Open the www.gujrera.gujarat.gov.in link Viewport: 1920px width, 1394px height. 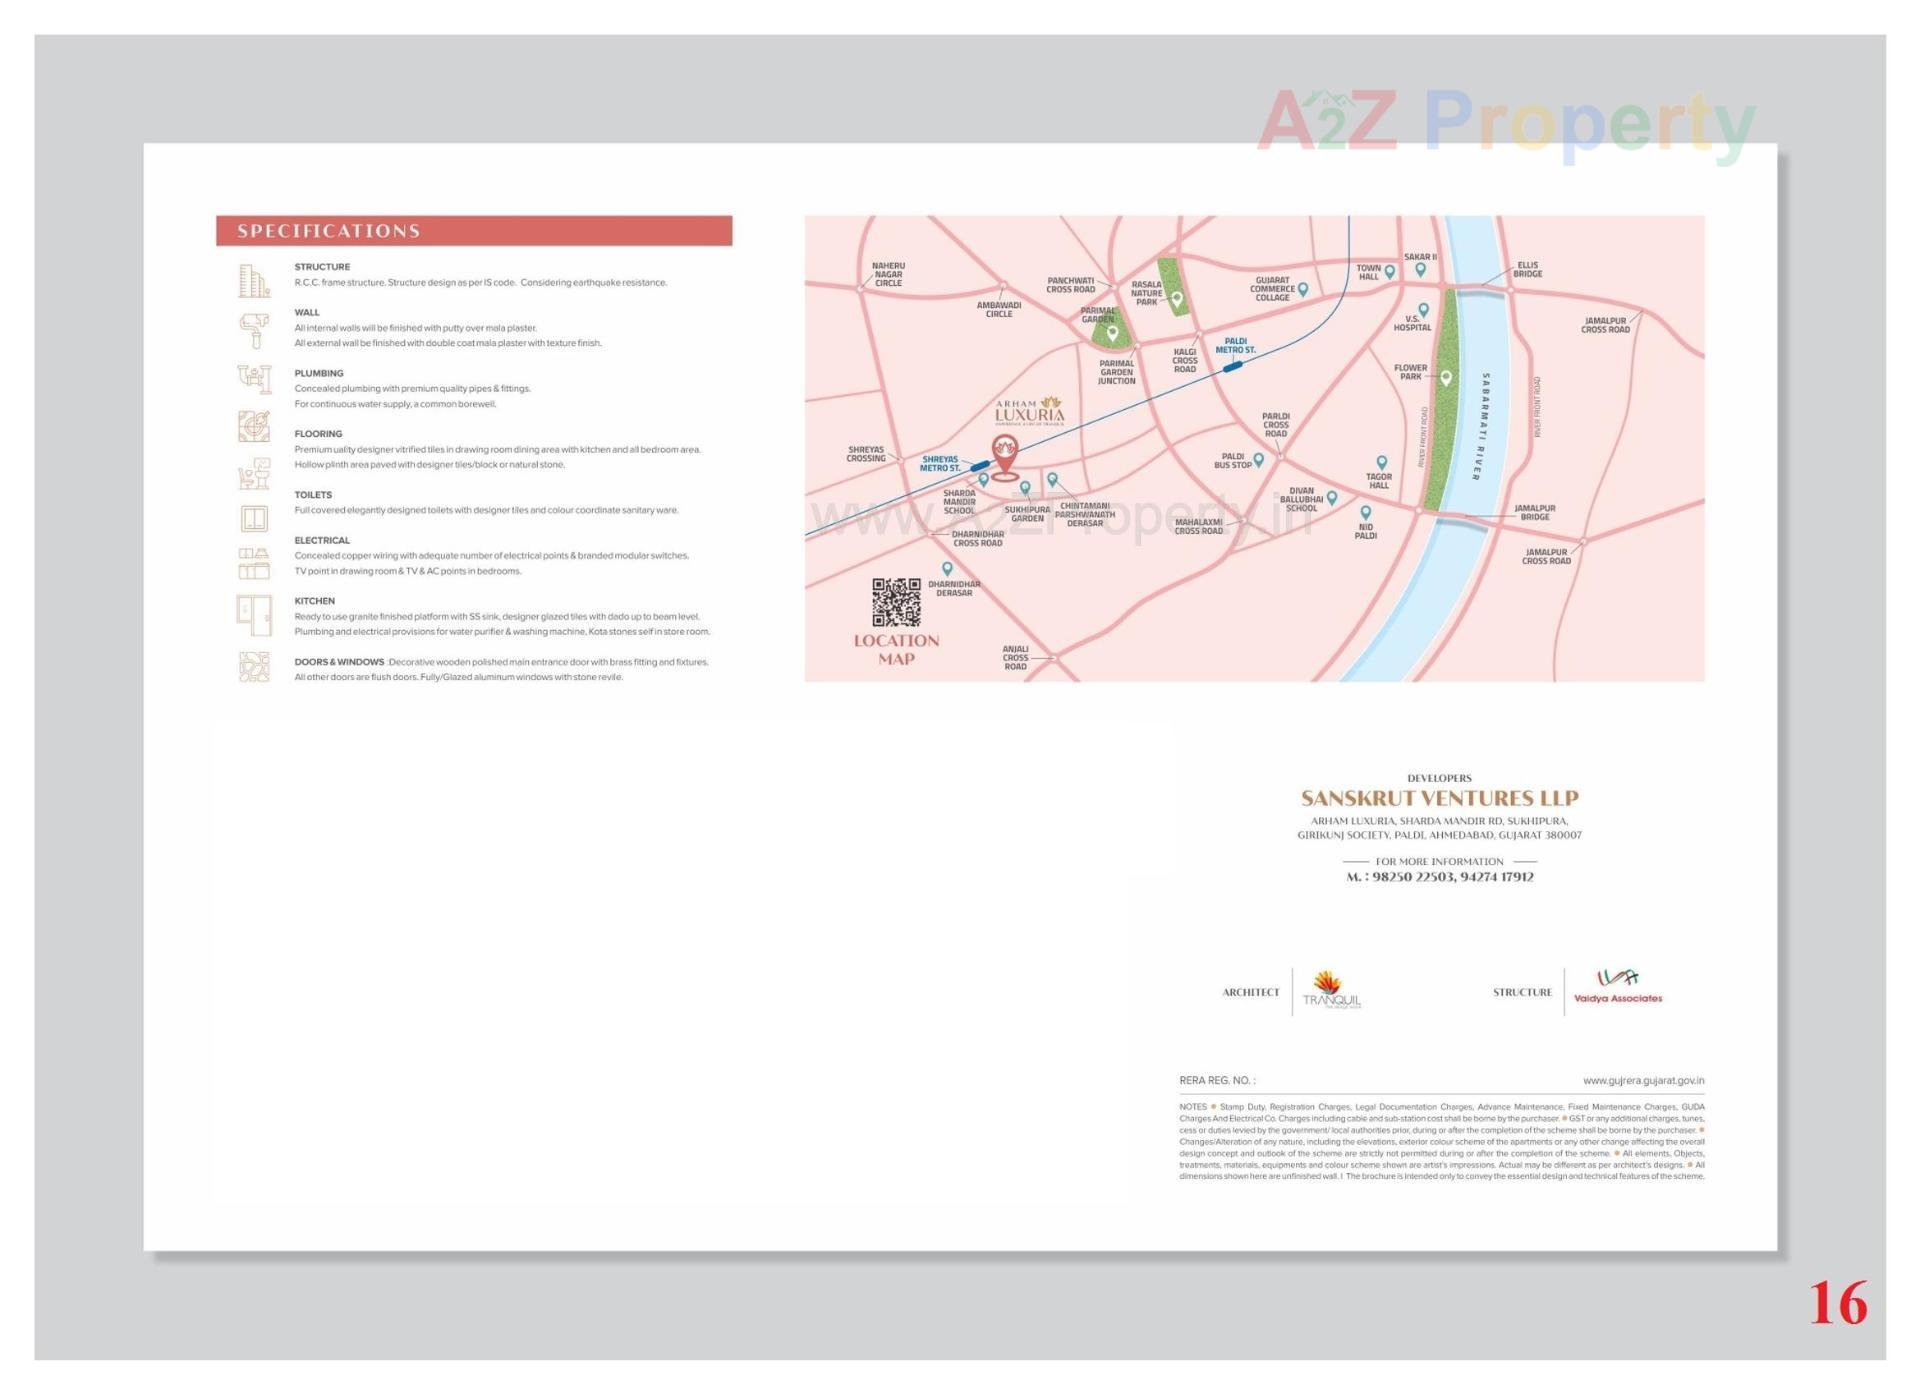pyautogui.click(x=1642, y=1080)
